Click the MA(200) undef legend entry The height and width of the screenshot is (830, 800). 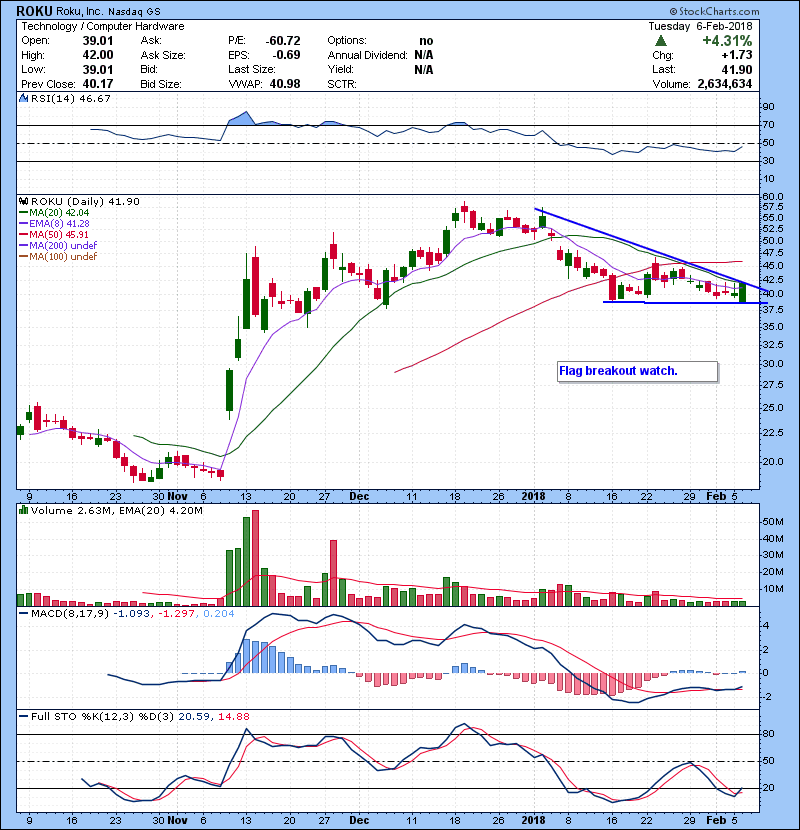coord(63,246)
